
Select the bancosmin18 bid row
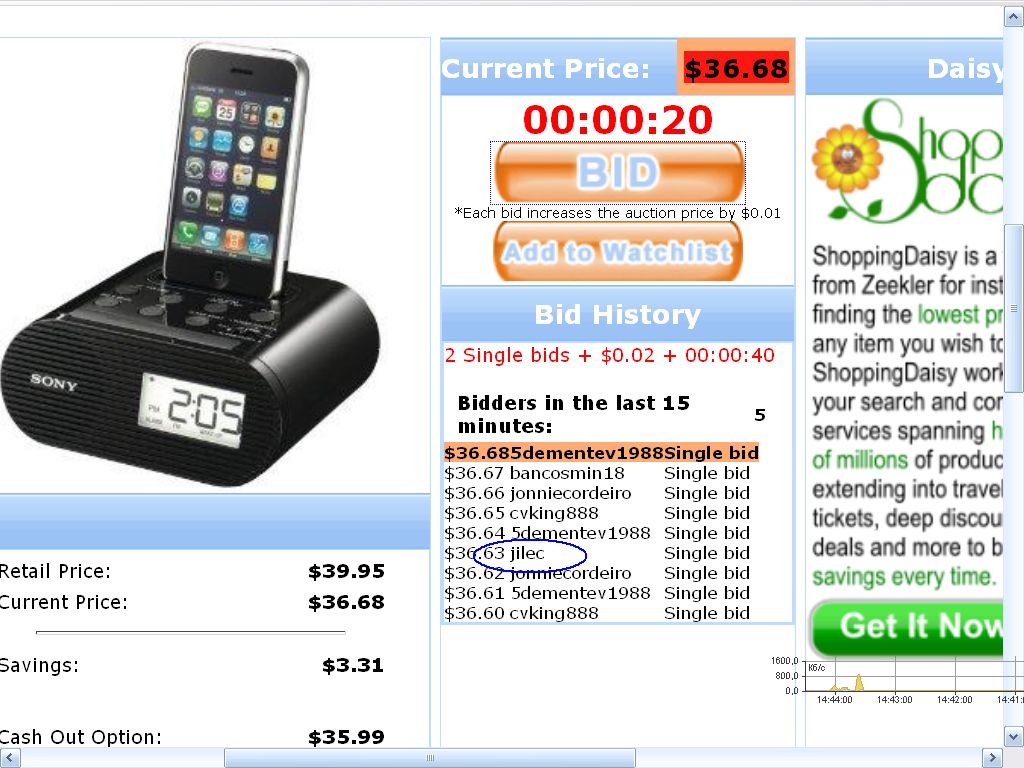click(597, 473)
